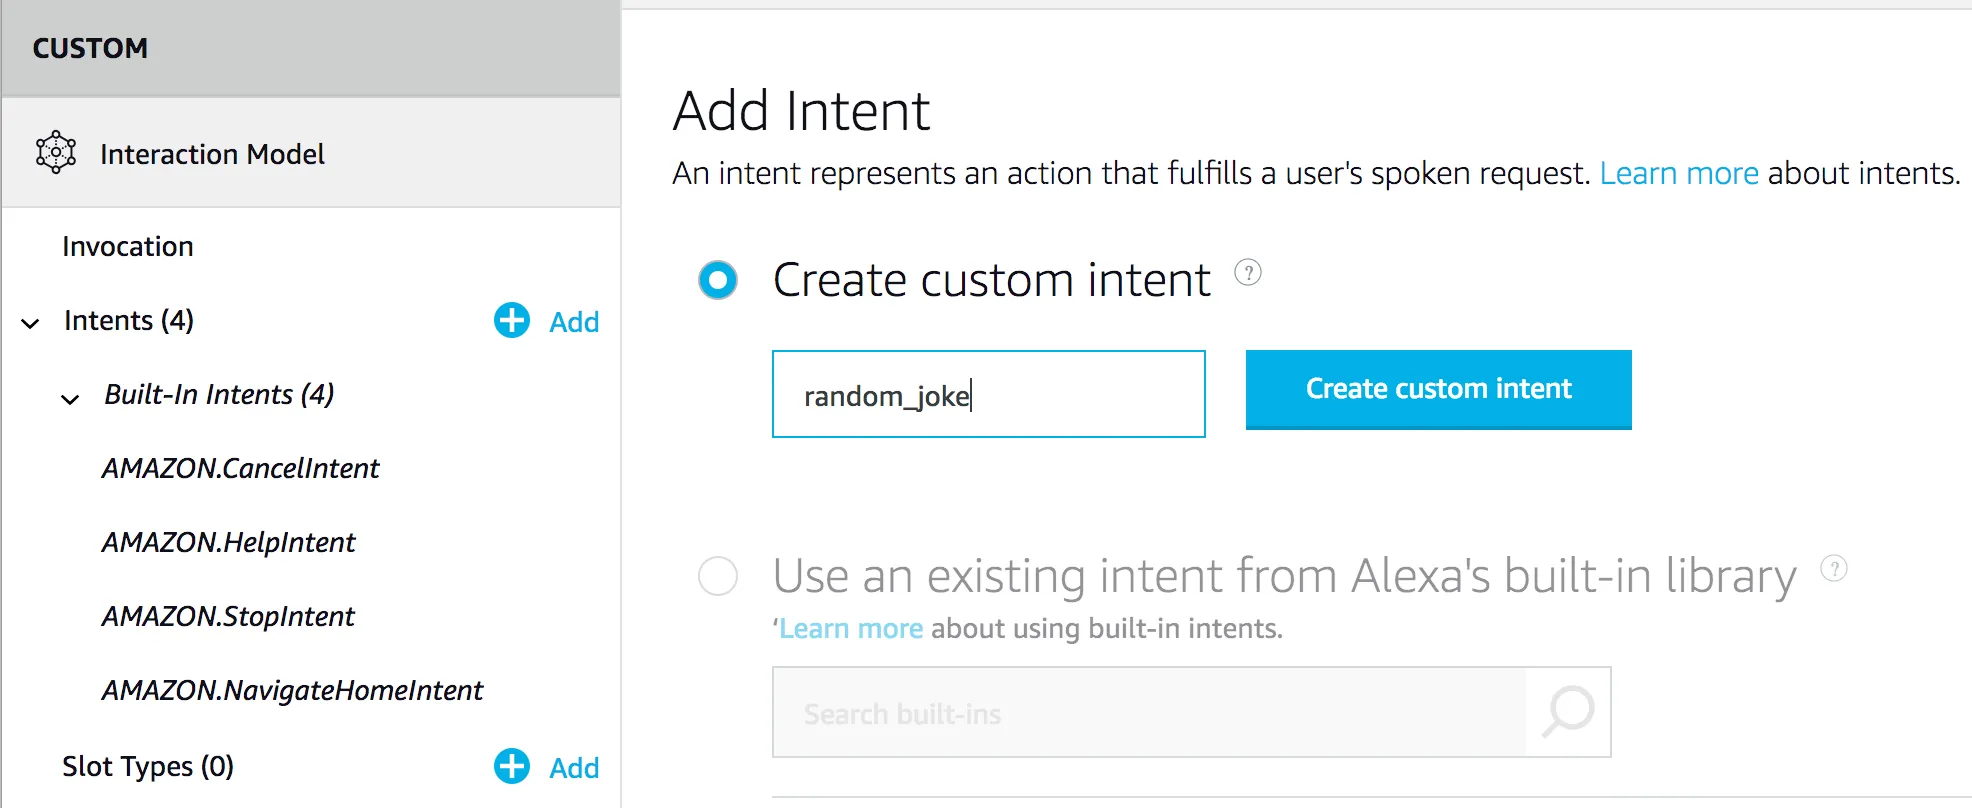Click Add link beside Slot Types
The height and width of the screenshot is (808, 1972).
[574, 768]
